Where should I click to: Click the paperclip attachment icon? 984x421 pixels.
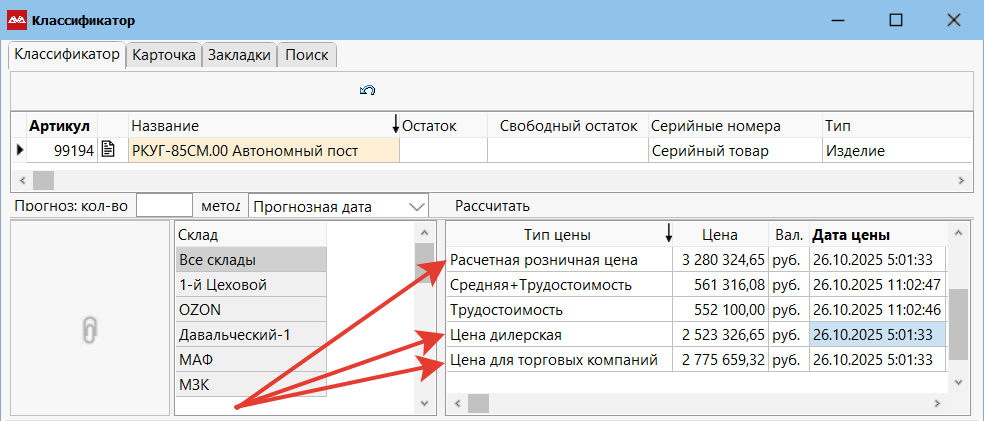click(x=91, y=334)
